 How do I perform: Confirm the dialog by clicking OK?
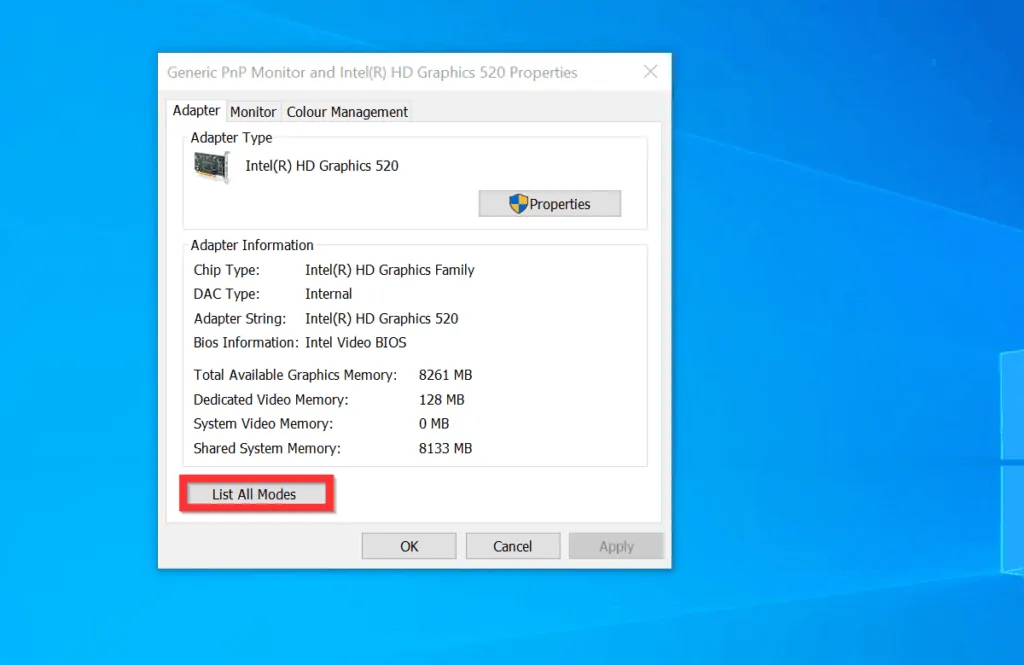408,545
